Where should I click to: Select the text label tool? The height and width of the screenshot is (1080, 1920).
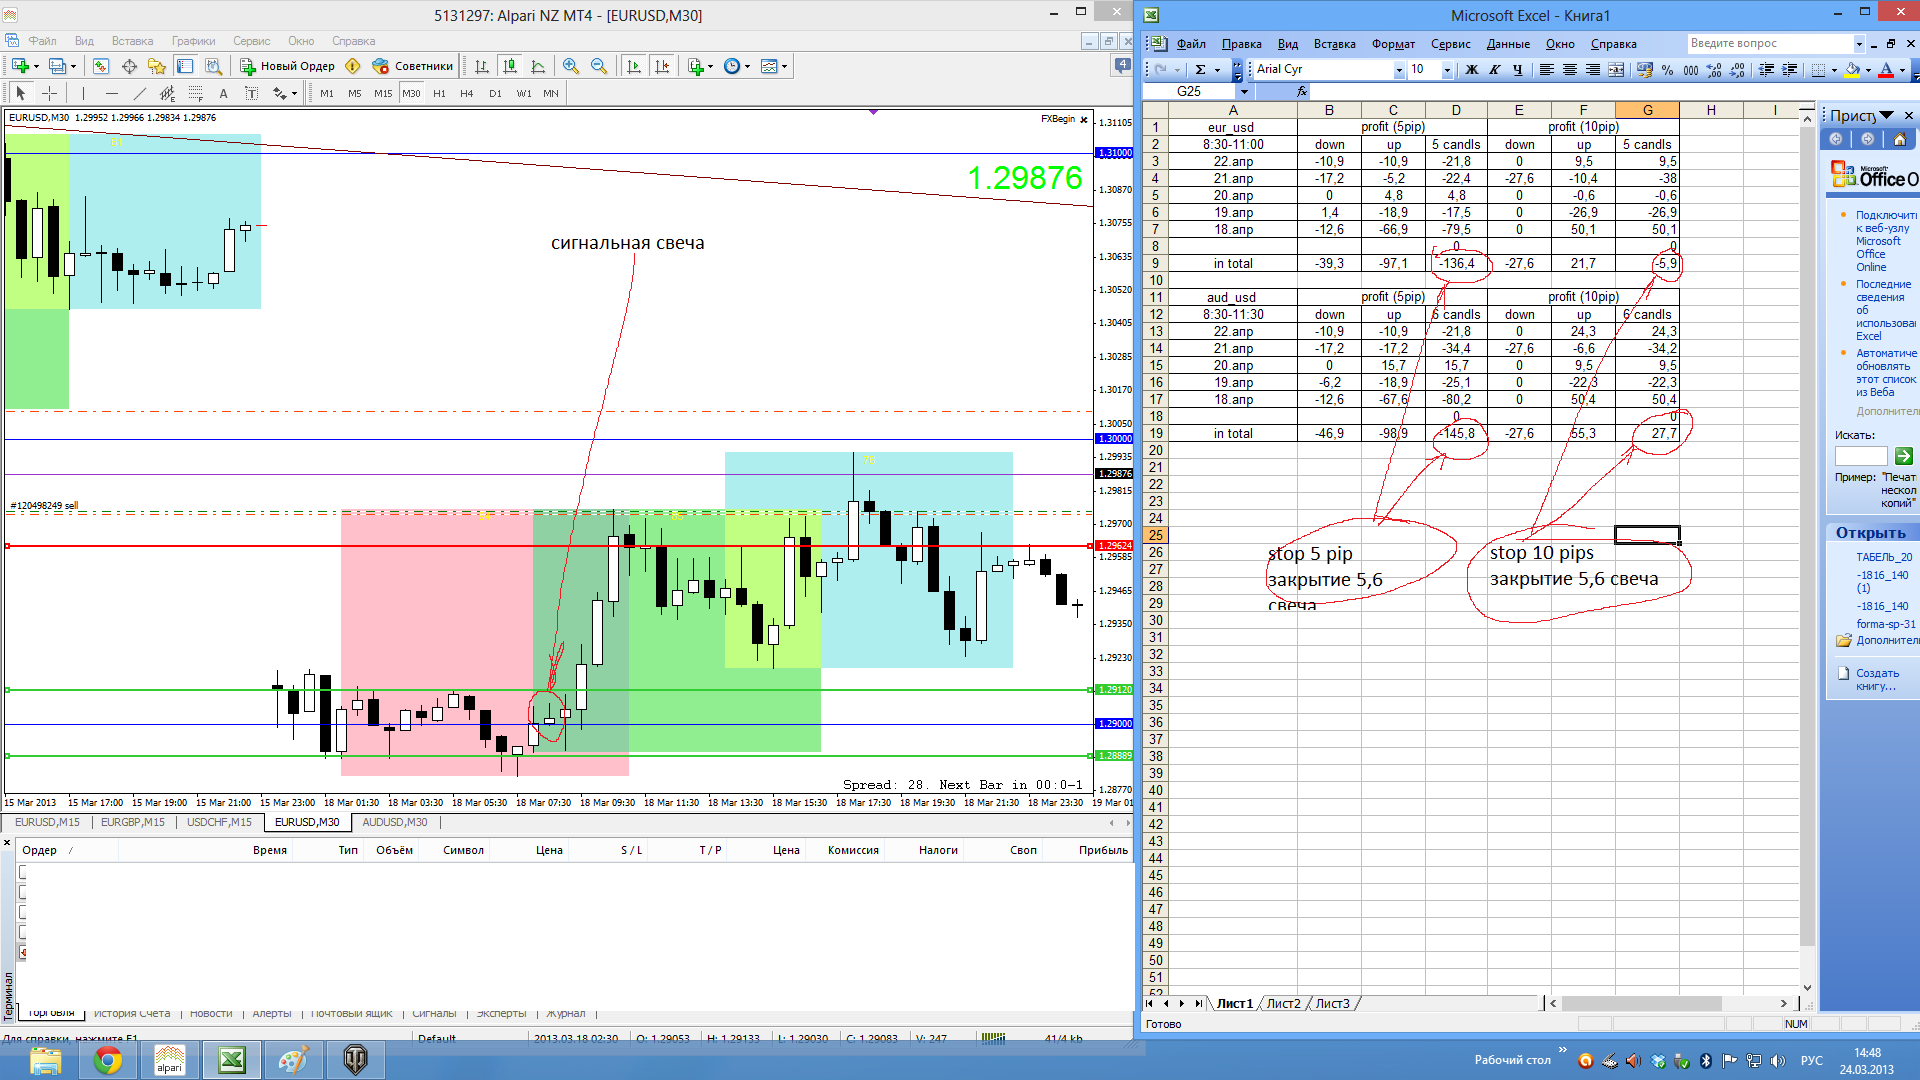pos(252,93)
